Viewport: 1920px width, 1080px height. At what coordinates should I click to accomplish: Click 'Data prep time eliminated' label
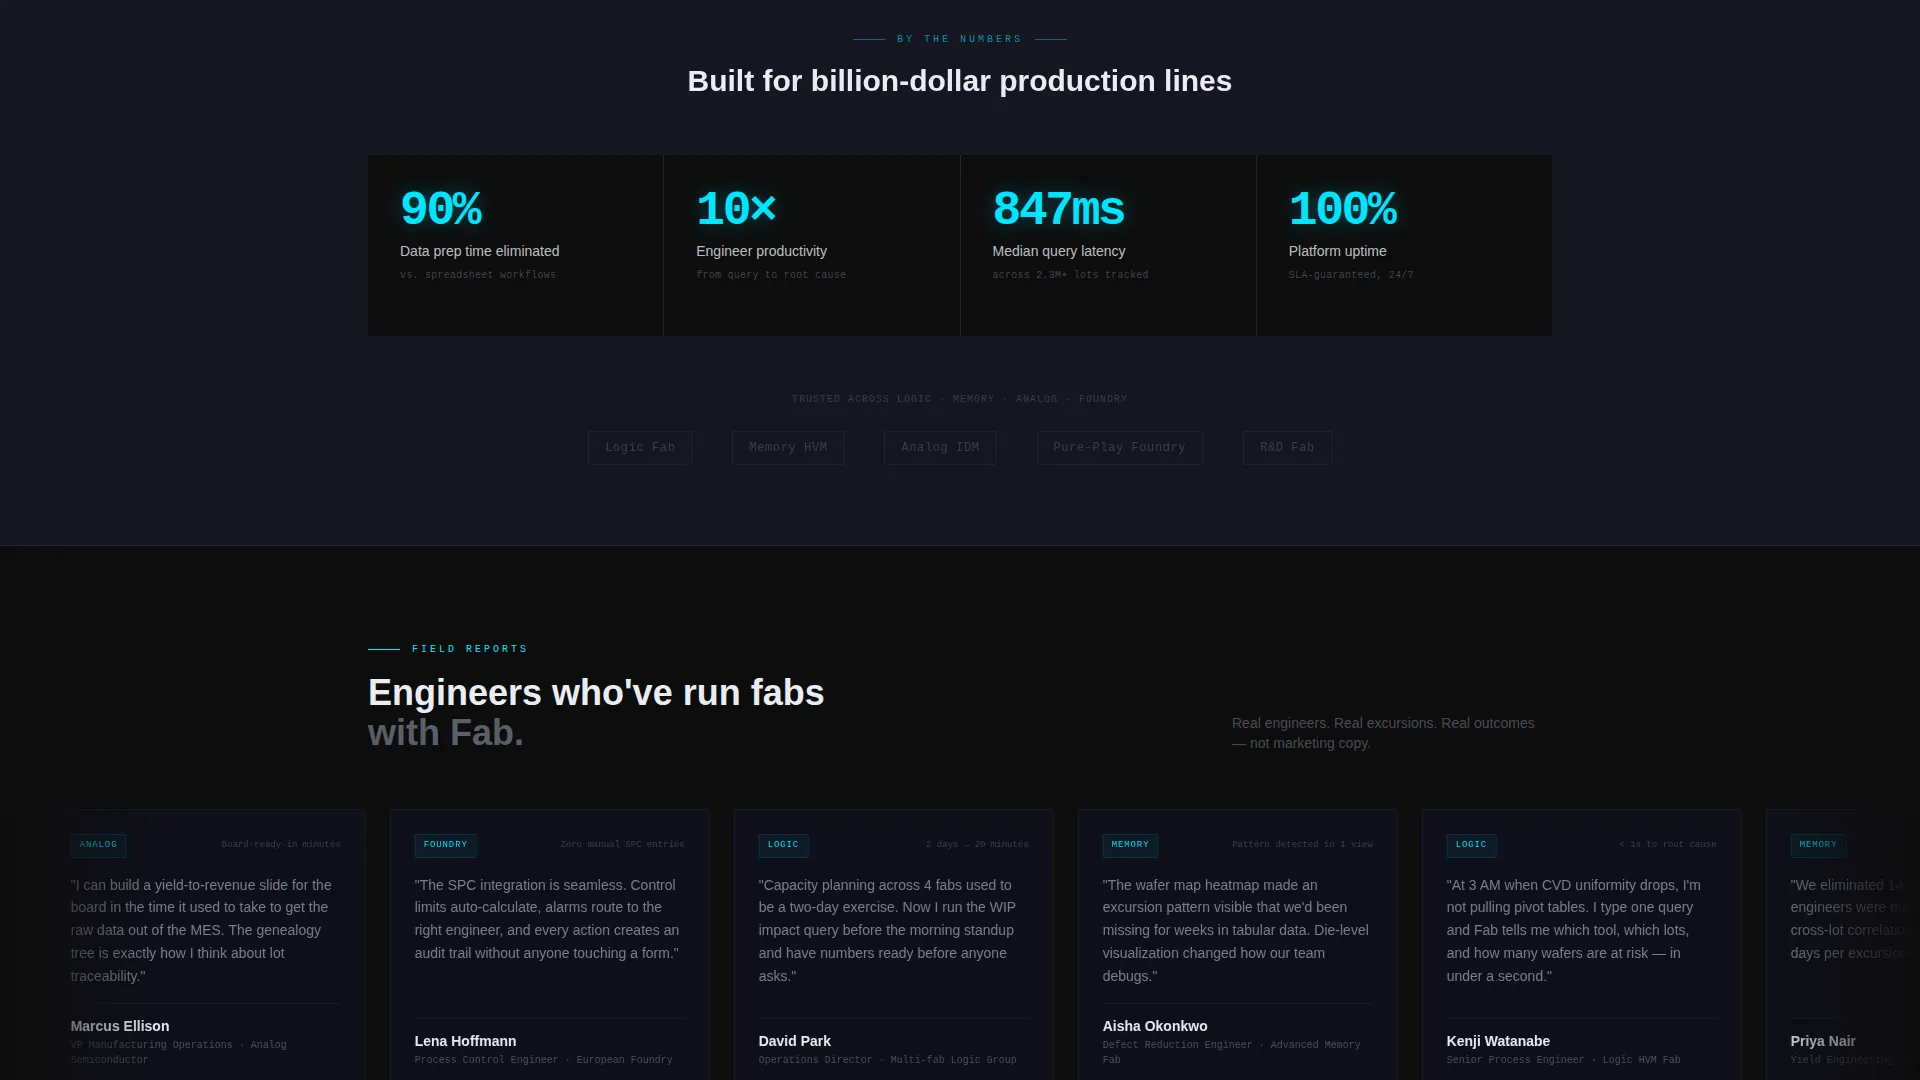[480, 251]
